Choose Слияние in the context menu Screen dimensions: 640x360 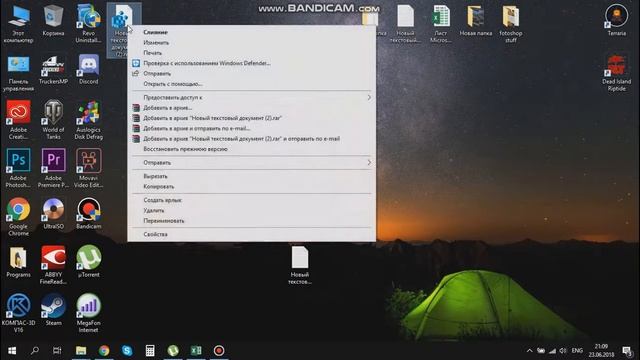pos(251,32)
